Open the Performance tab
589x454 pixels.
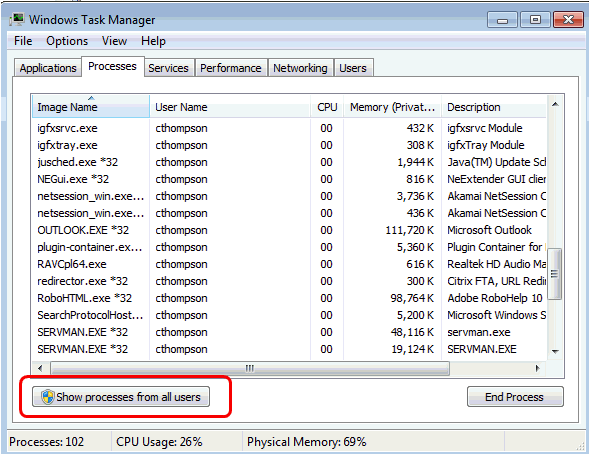[x=231, y=68]
